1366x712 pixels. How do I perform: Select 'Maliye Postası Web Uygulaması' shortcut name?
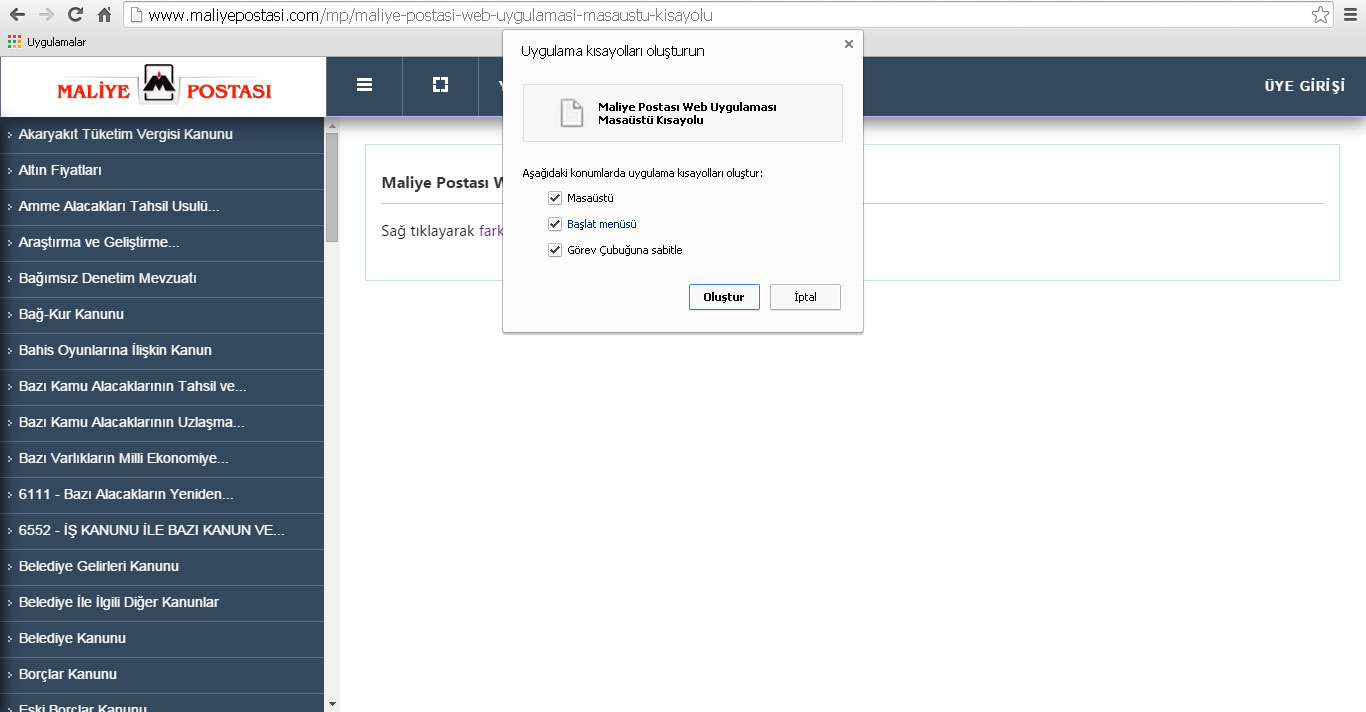[x=687, y=107]
